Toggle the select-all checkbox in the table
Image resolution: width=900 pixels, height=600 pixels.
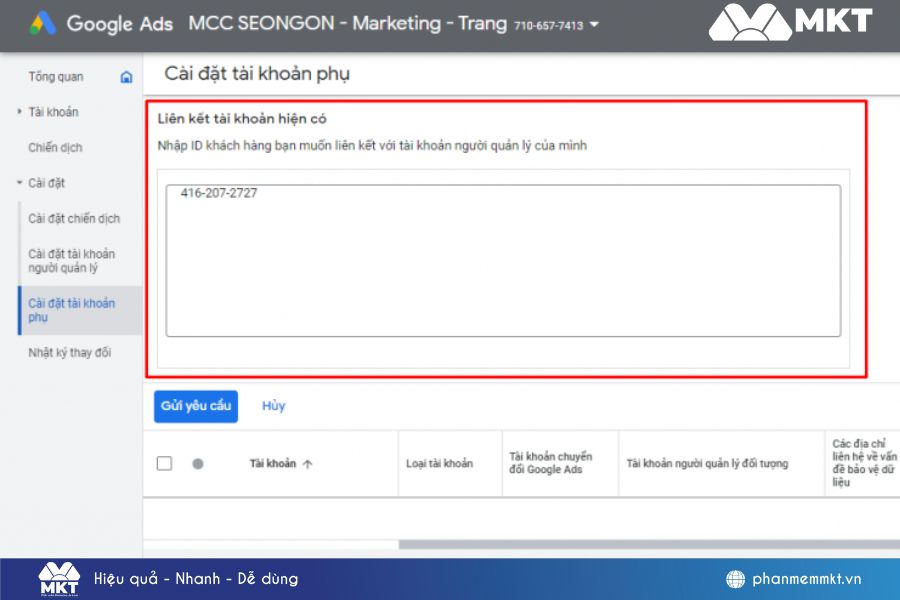point(165,463)
